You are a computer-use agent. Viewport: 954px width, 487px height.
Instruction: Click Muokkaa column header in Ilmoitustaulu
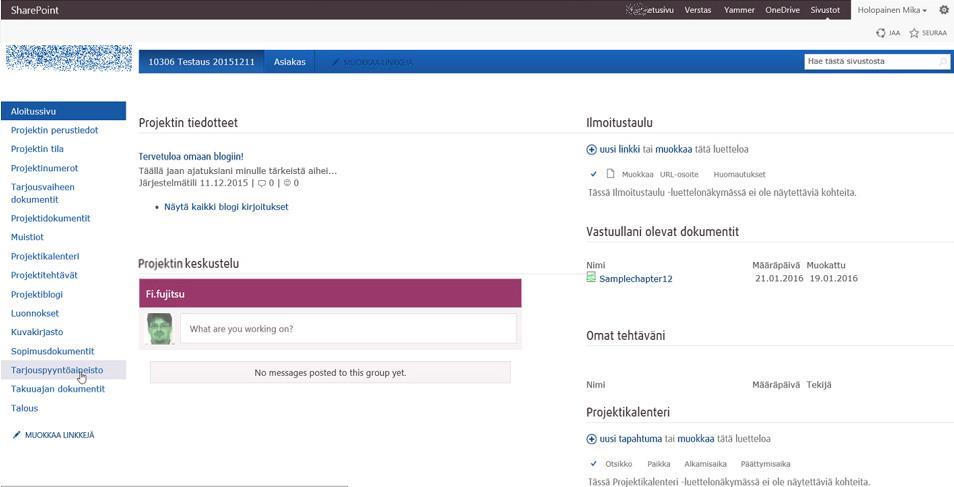pyautogui.click(x=636, y=174)
